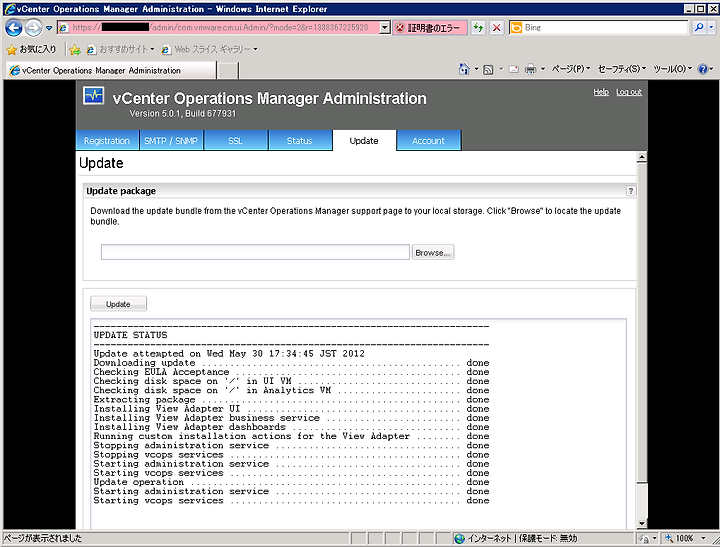Switch to the Account tab
The width and height of the screenshot is (720, 547).
click(428, 141)
